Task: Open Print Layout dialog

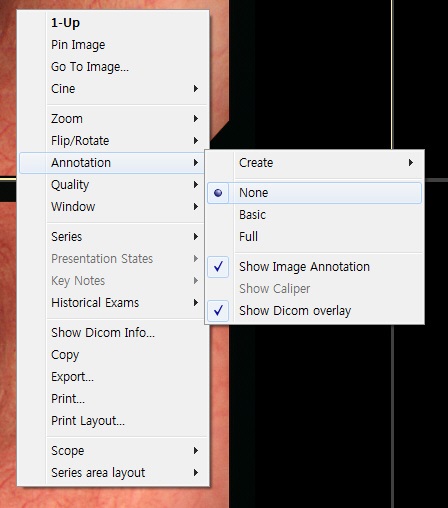Action: coord(112,421)
